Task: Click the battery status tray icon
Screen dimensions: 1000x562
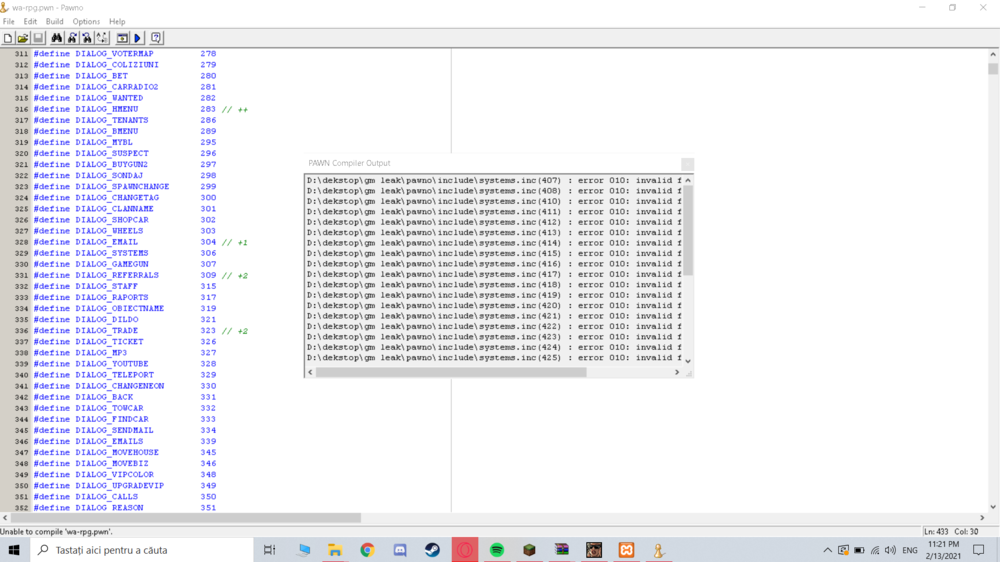Action: click(x=859, y=550)
